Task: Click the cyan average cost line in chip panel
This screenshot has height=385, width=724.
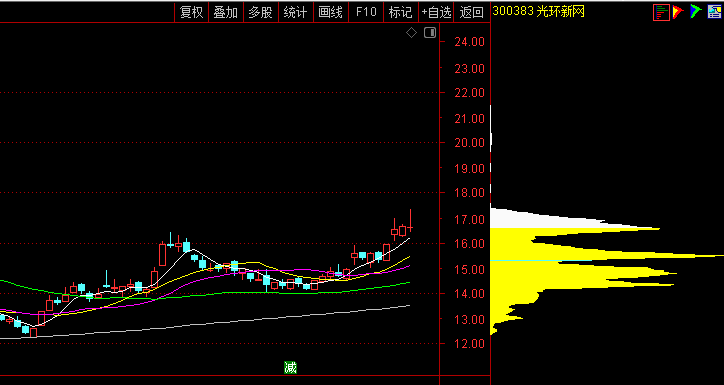Action: pos(541,261)
